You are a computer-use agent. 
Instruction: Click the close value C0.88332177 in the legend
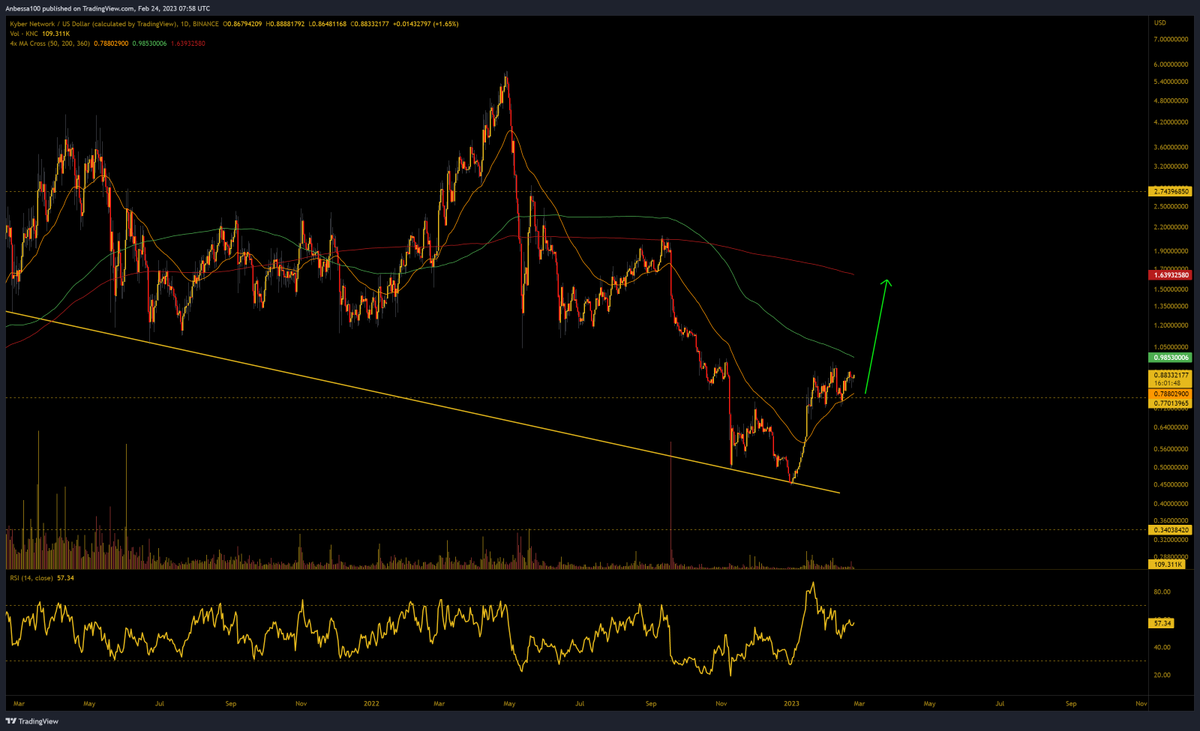[x=370, y=24]
